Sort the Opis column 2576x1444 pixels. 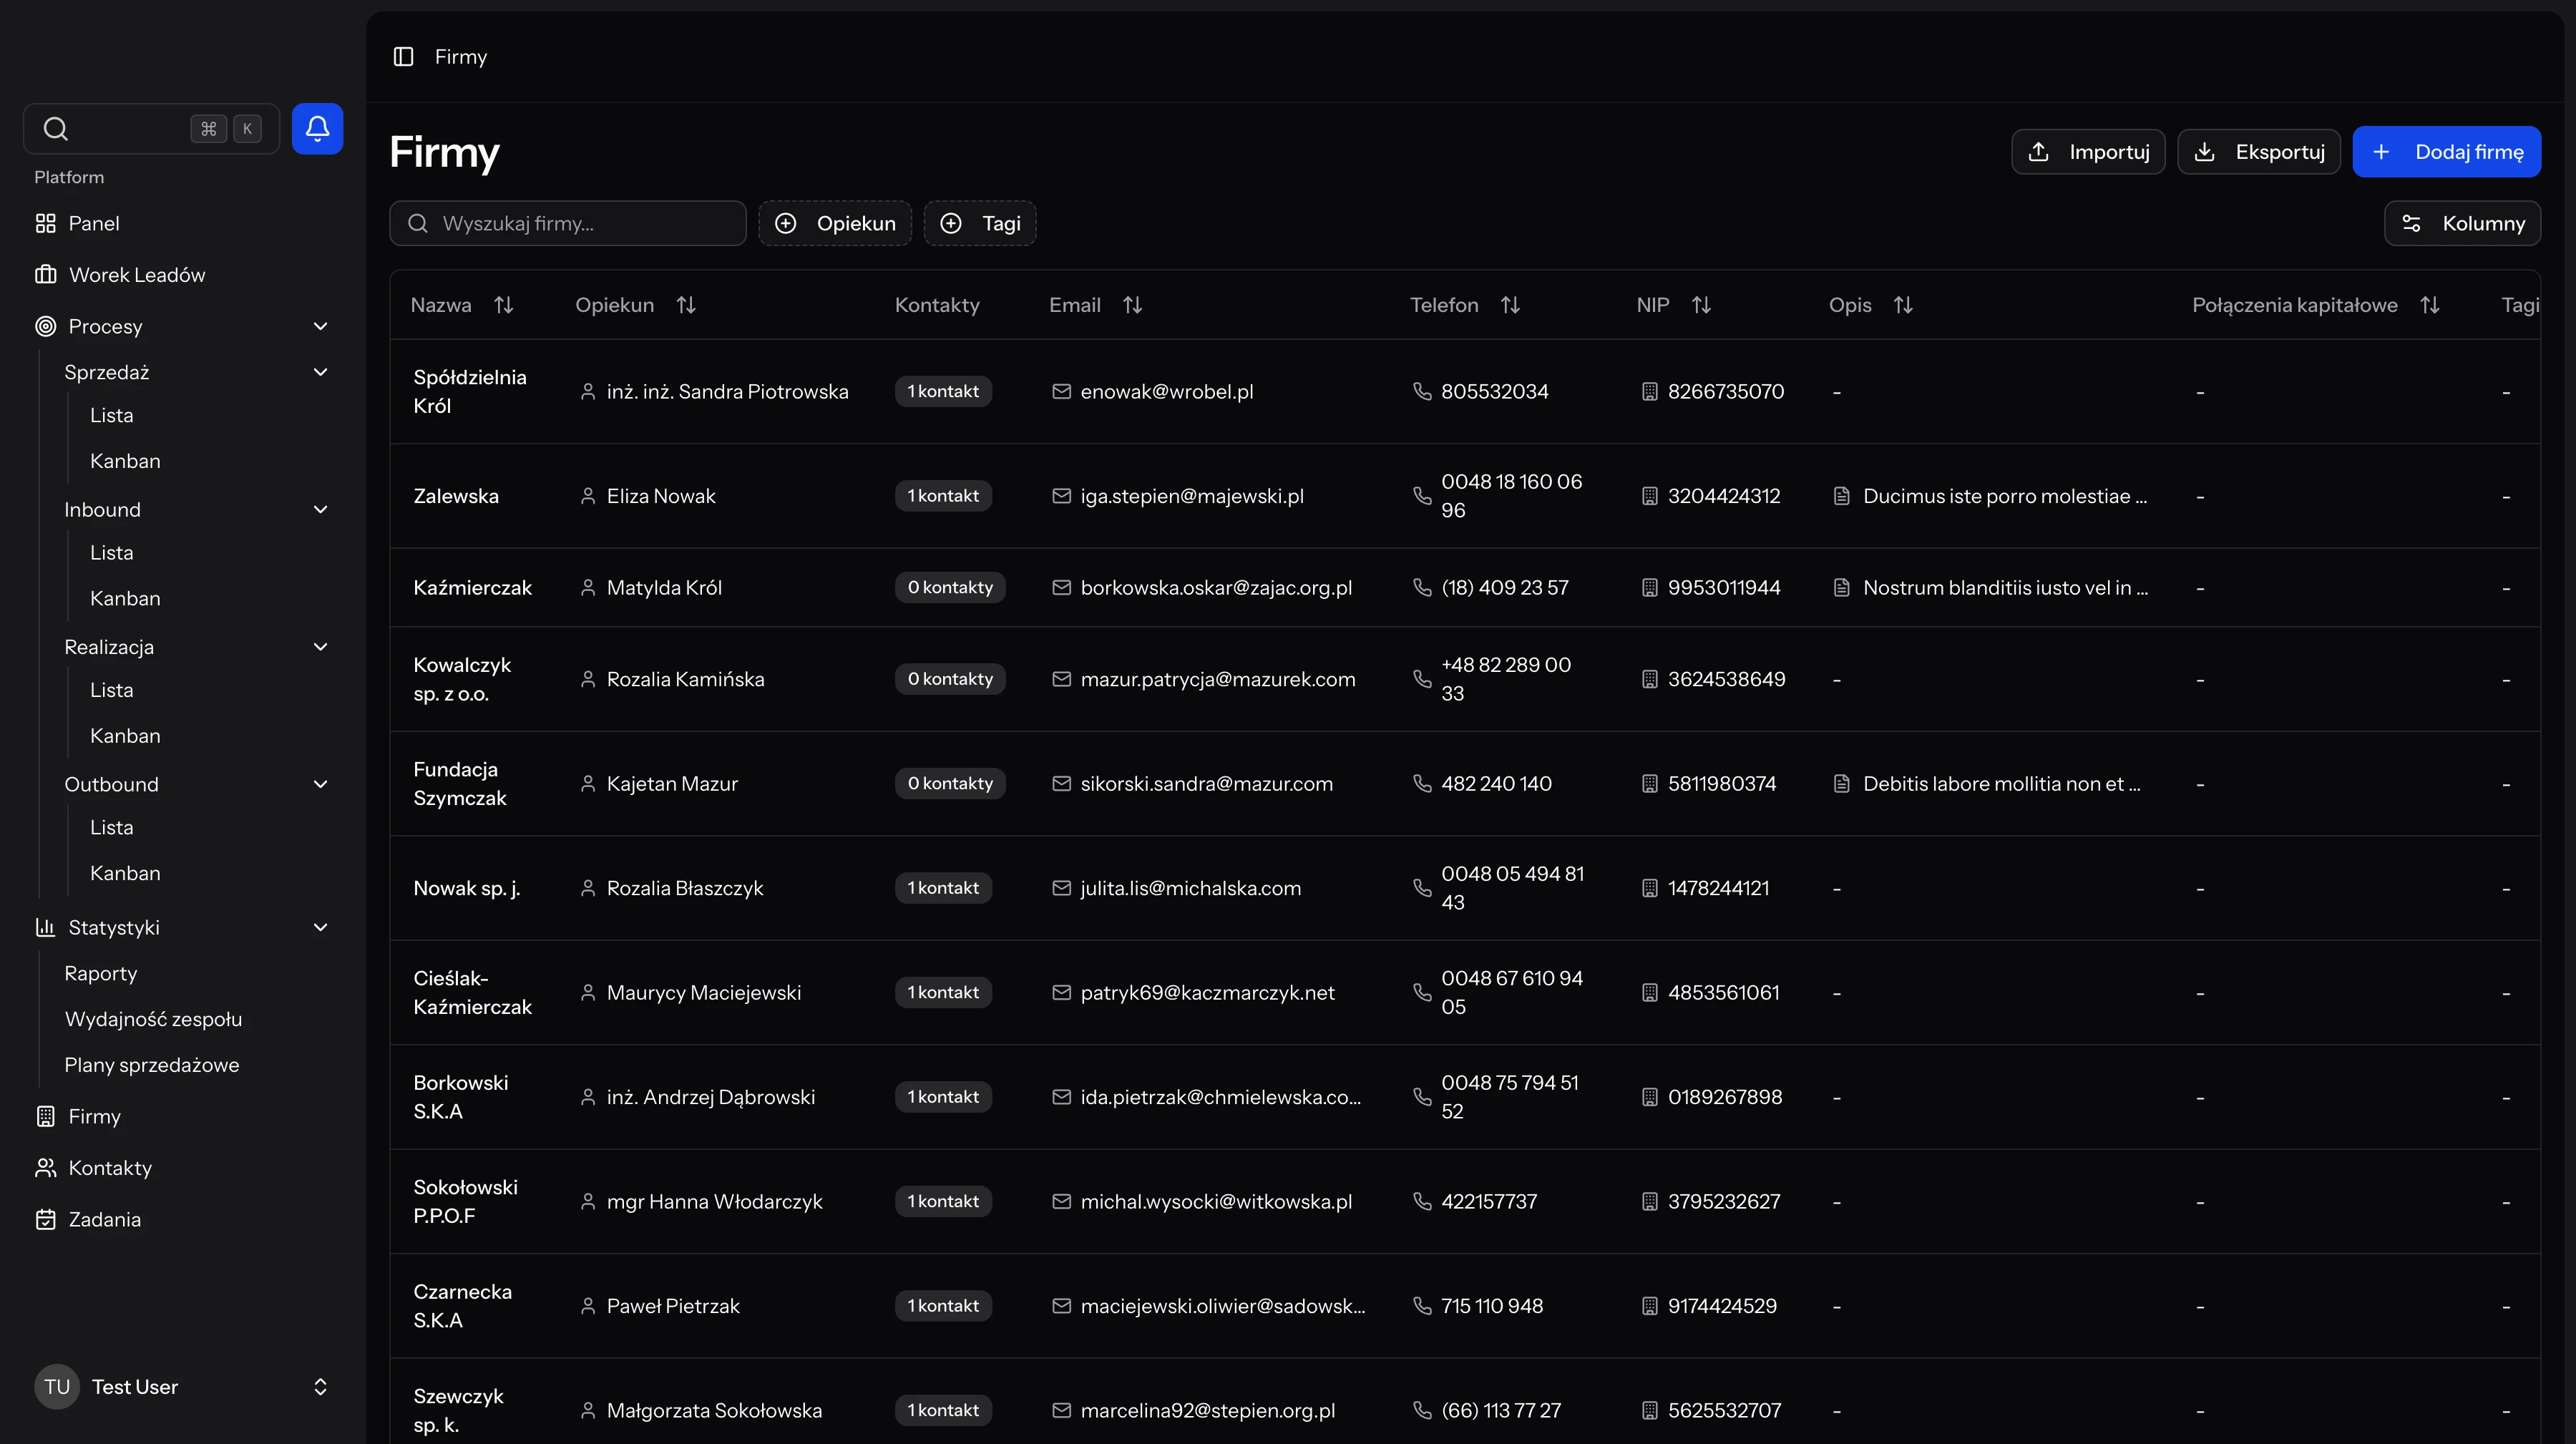coord(1903,305)
